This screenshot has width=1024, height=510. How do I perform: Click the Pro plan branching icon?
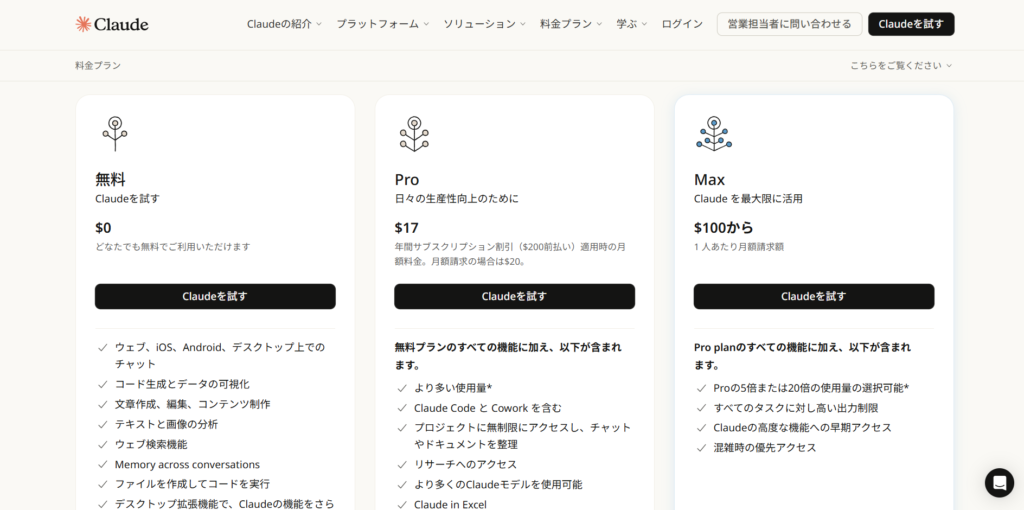coord(414,133)
